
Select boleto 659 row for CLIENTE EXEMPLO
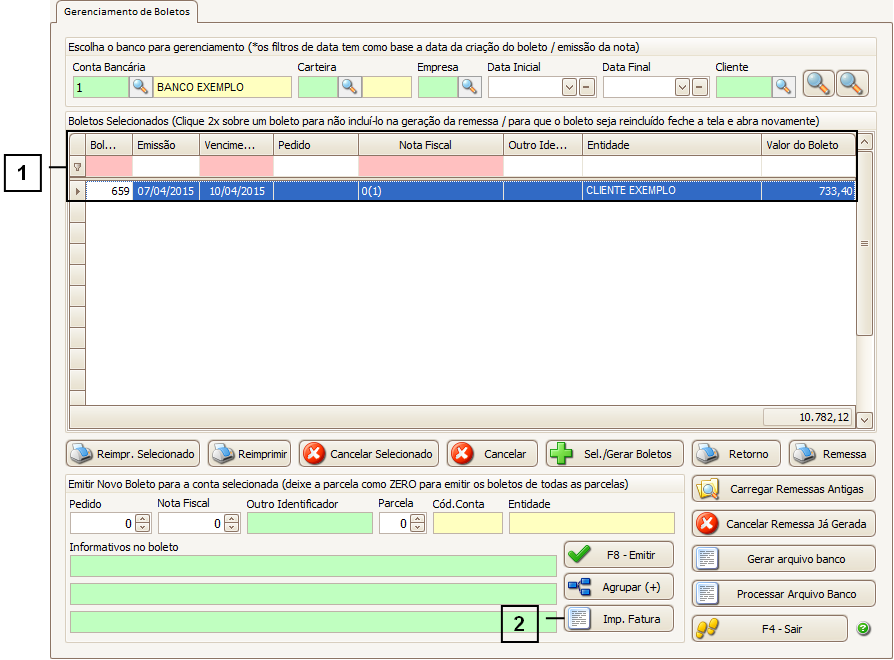pos(460,190)
